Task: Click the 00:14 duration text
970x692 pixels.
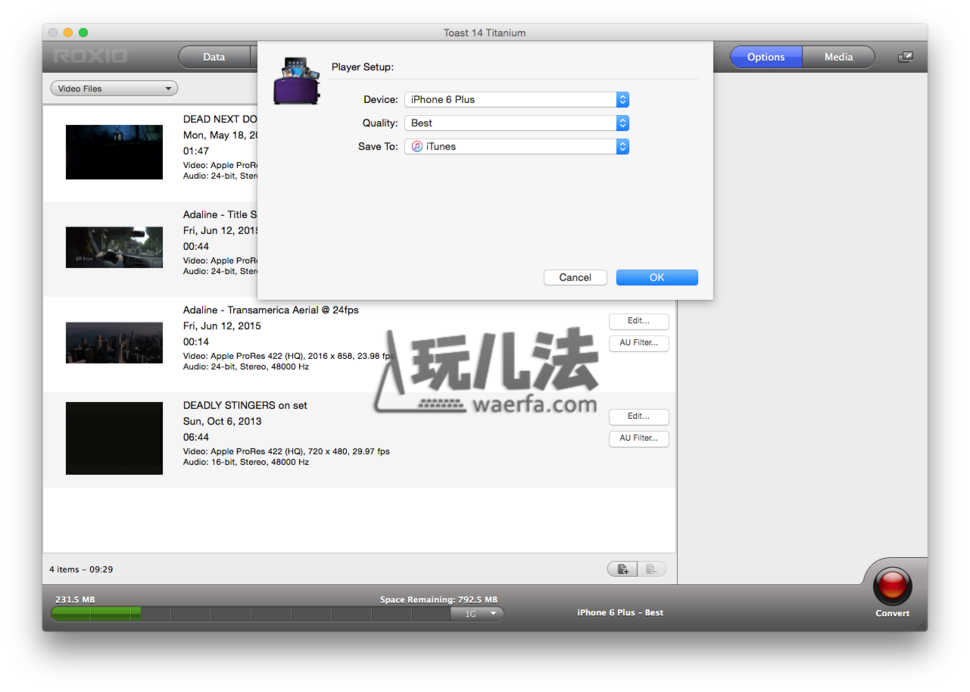Action: click(x=195, y=342)
